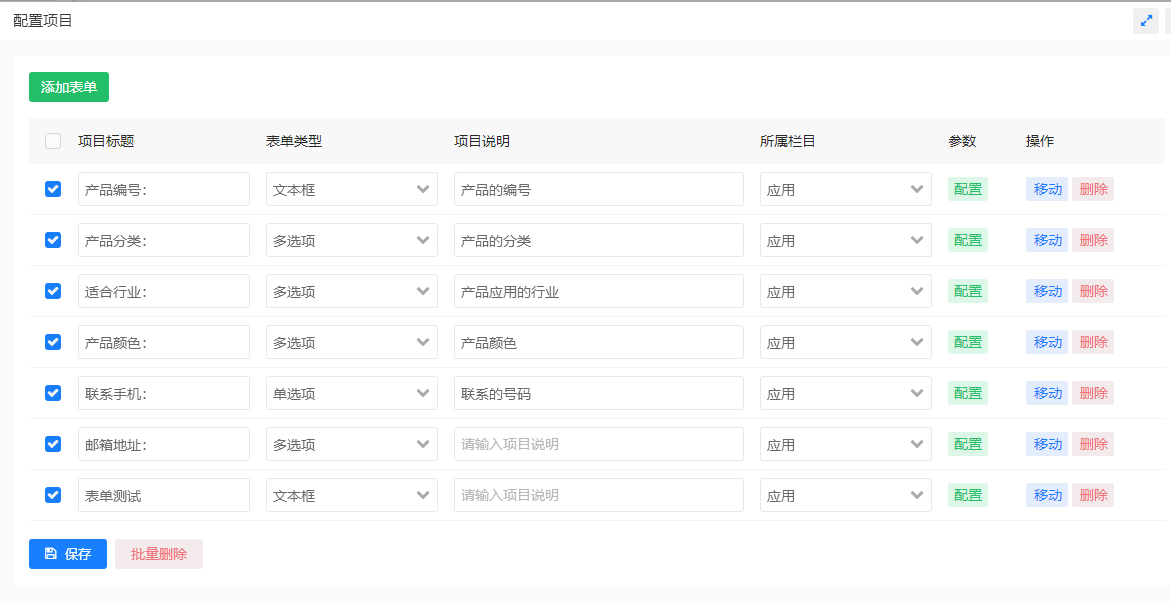Toggle the select-all checkbox in table header
This screenshot has width=1171, height=601.
point(53,141)
